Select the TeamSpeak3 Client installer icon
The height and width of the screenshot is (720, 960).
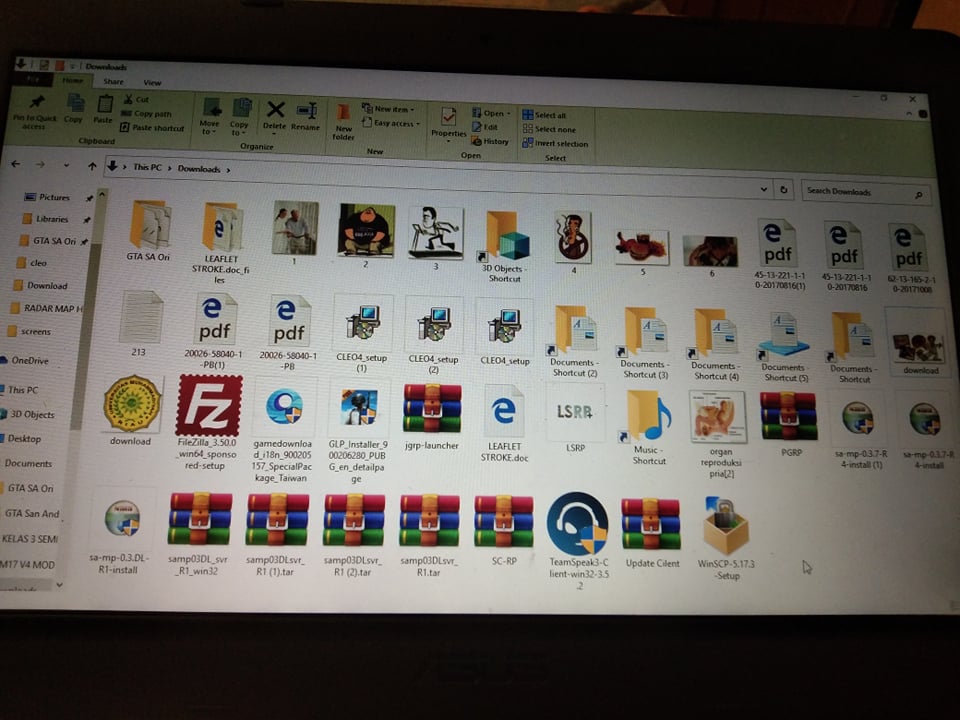(x=578, y=523)
